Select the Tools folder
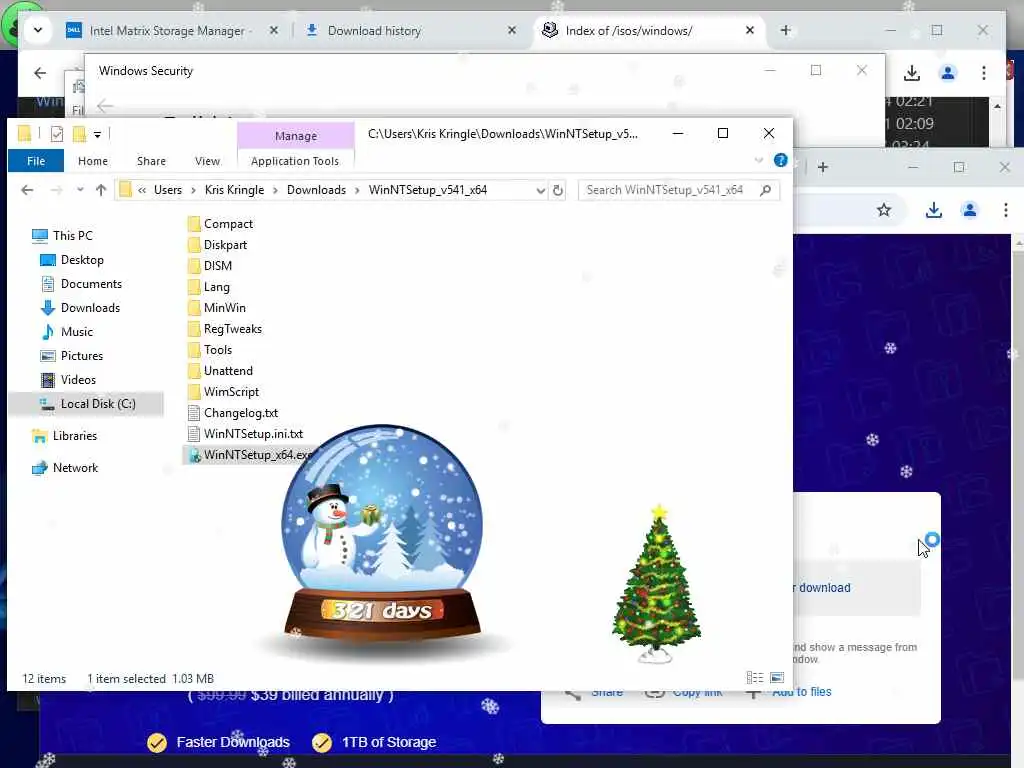 210,349
